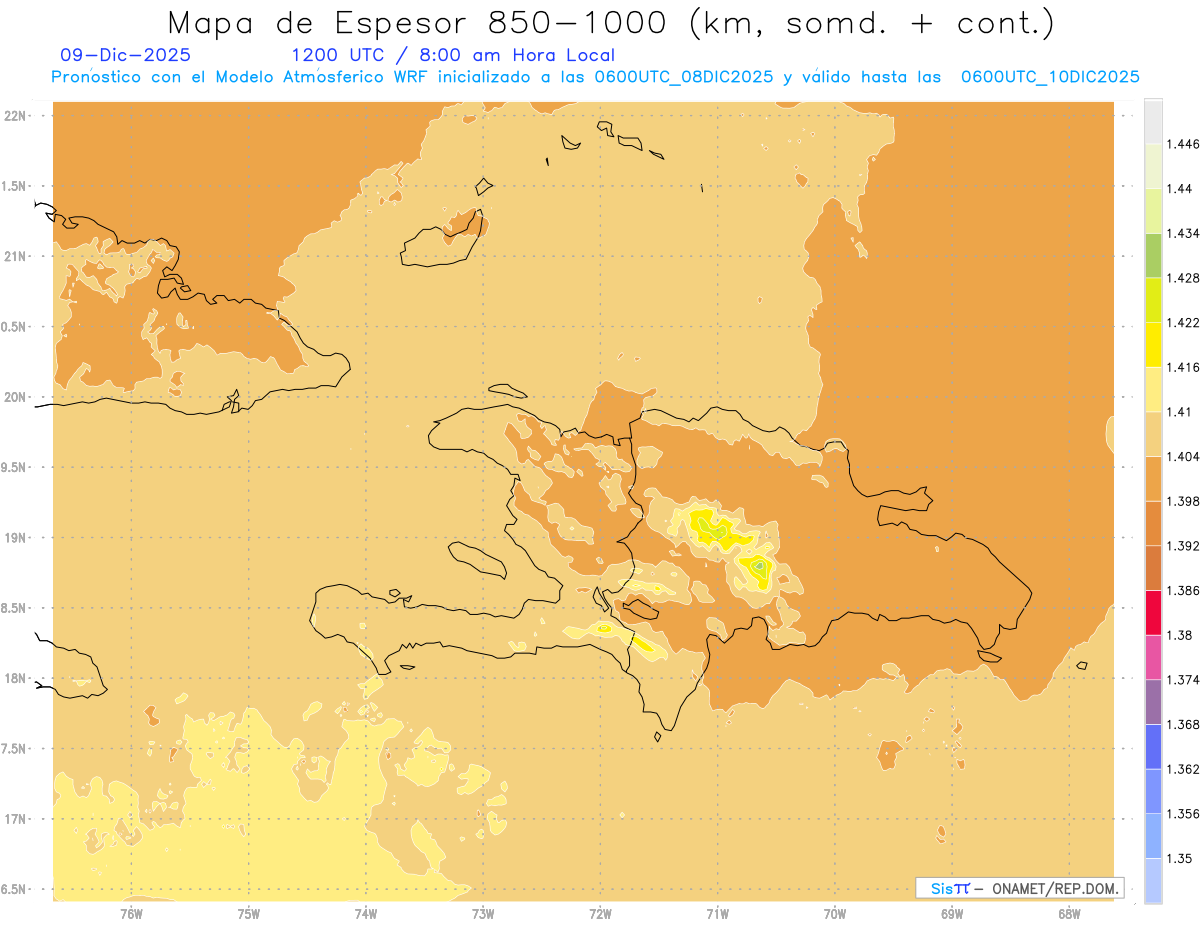Click the 69W longitude label
The width and height of the screenshot is (1200, 927).
[952, 914]
